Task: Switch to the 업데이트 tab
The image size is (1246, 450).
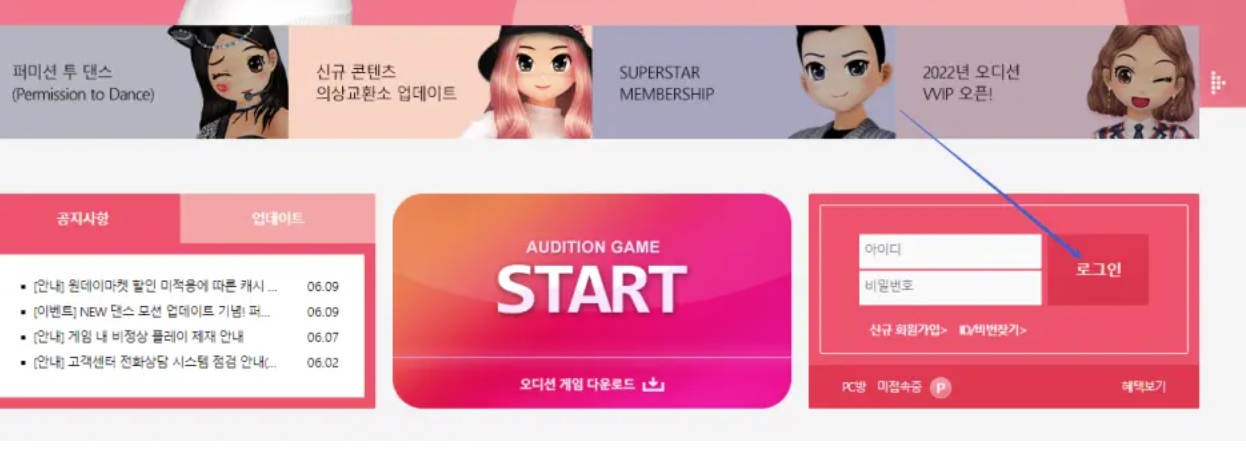Action: pos(278,219)
